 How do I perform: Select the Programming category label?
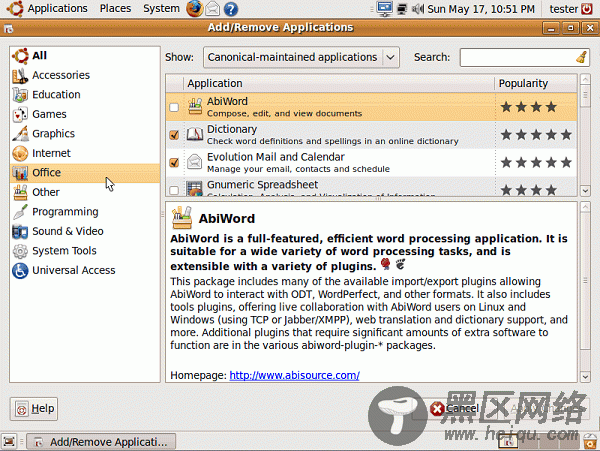pyautogui.click(x=65, y=212)
